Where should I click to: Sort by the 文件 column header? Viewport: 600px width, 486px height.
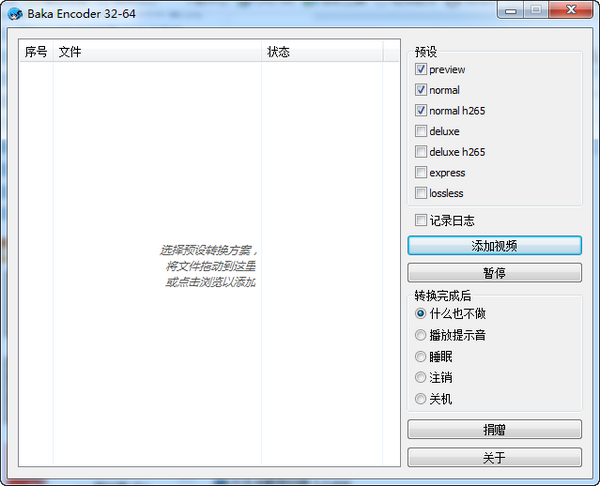coord(157,52)
